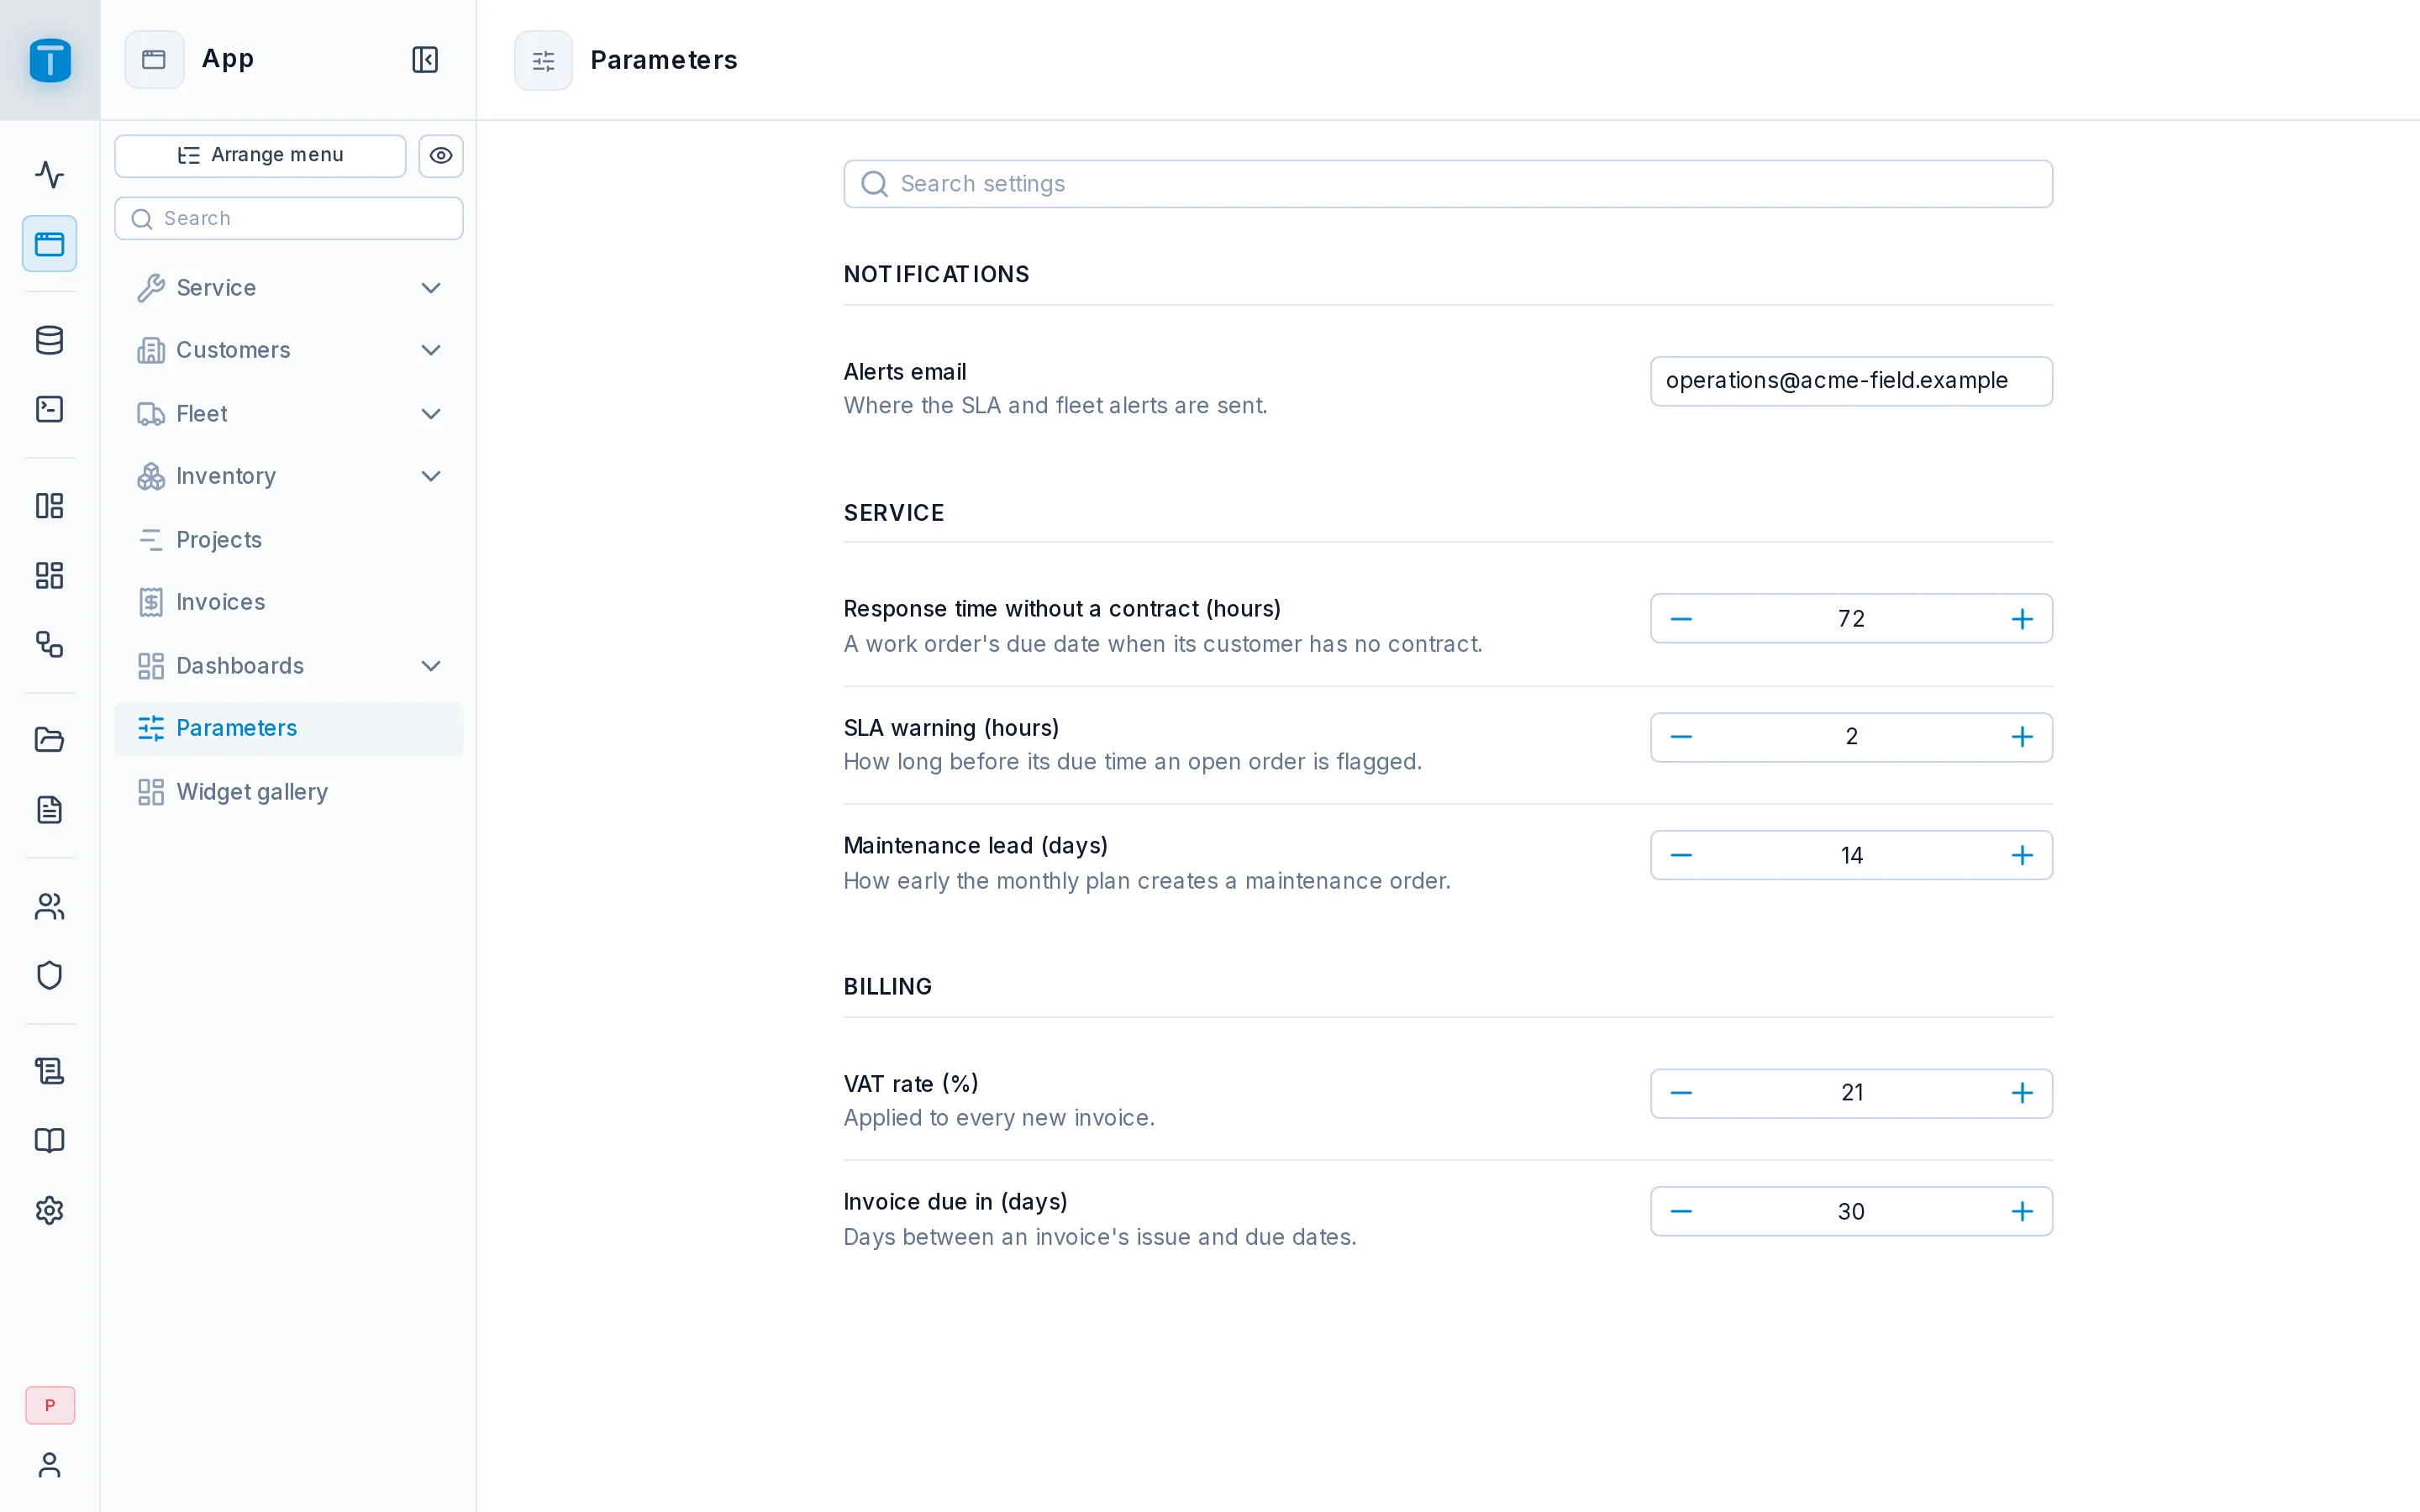Expand the Fleet menu group
This screenshot has height=1512, width=2420.
click(x=289, y=414)
